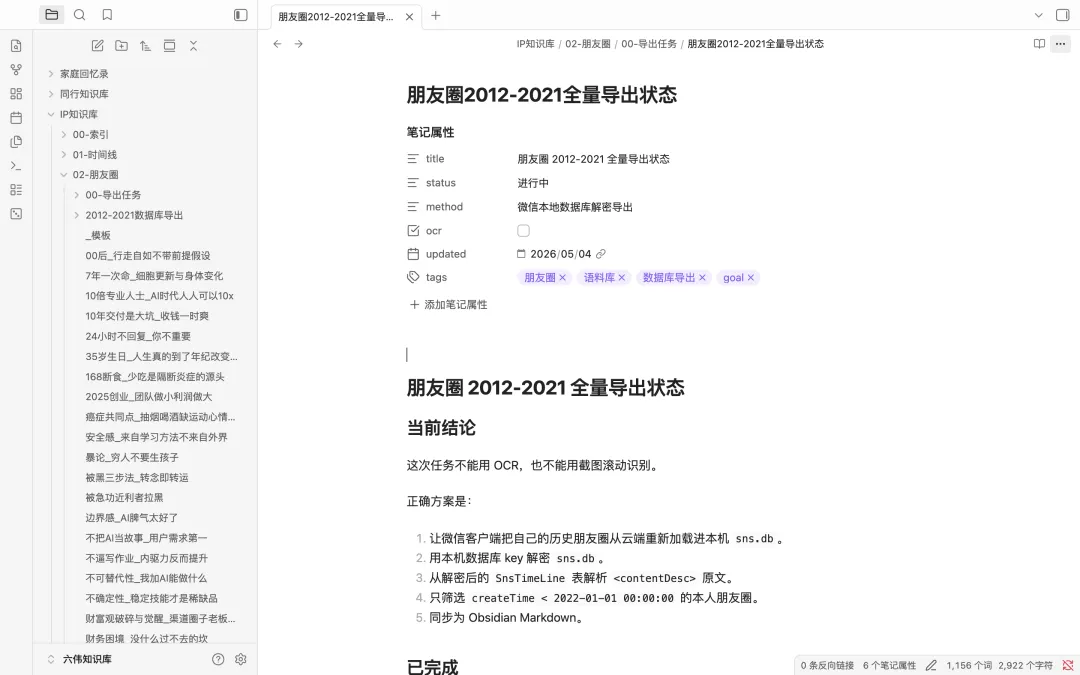
Task: Collapse all folders icon
Action: point(194,45)
